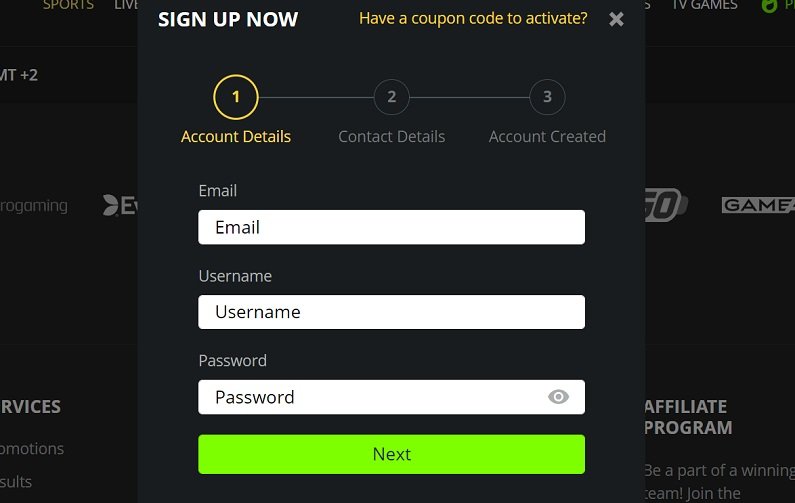The height and width of the screenshot is (503, 795).
Task: Close the sign up dialog
Action: pyautogui.click(x=616, y=19)
